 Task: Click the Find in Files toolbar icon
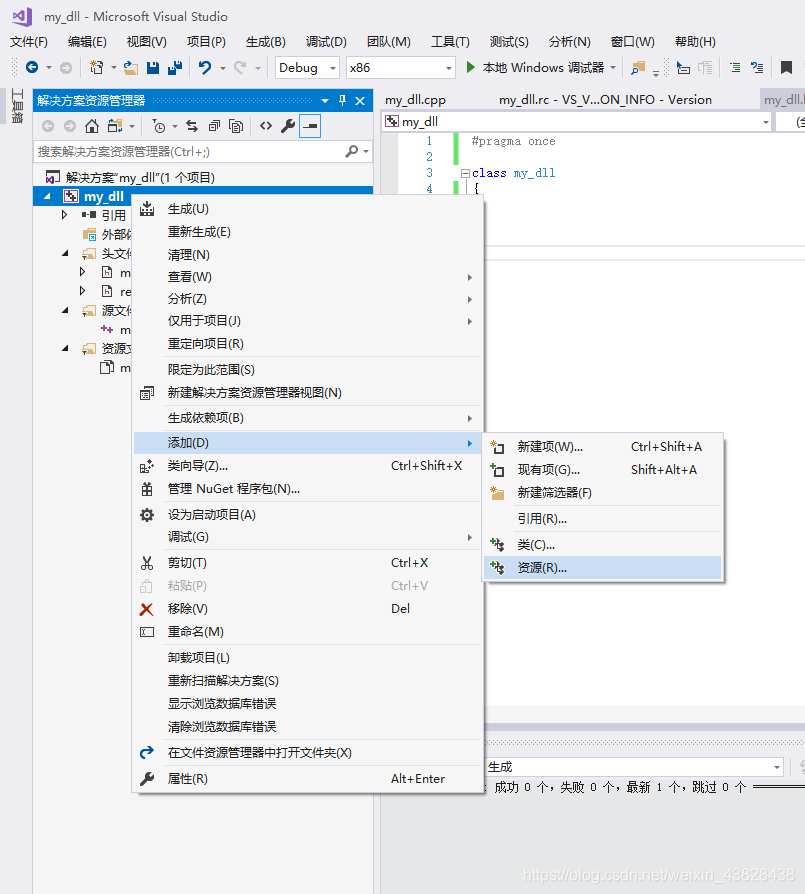(638, 68)
